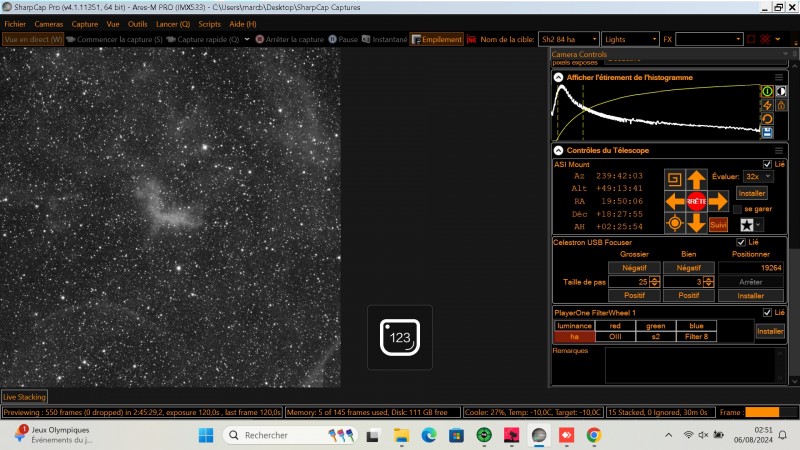Open the Évaluer 32x rate dropdown
This screenshot has height=450, width=800.
coord(758,177)
